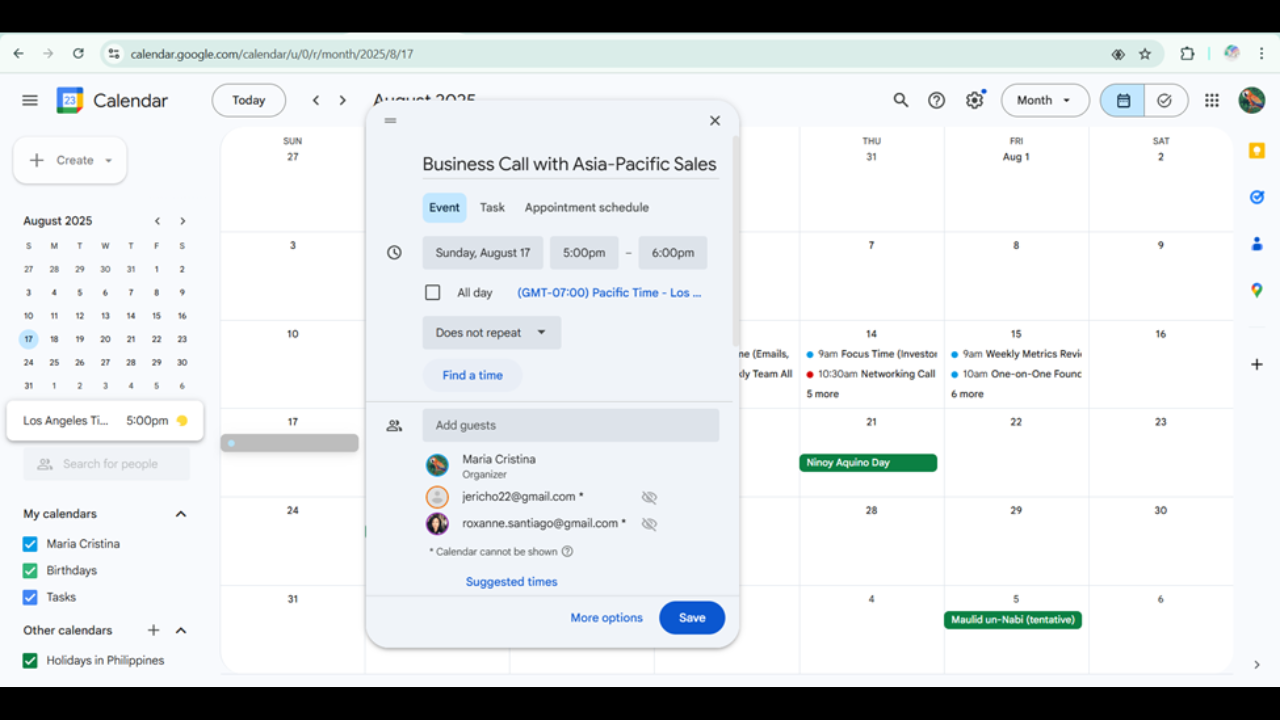
Task: Open the Does not repeat dropdown
Action: coord(492,333)
